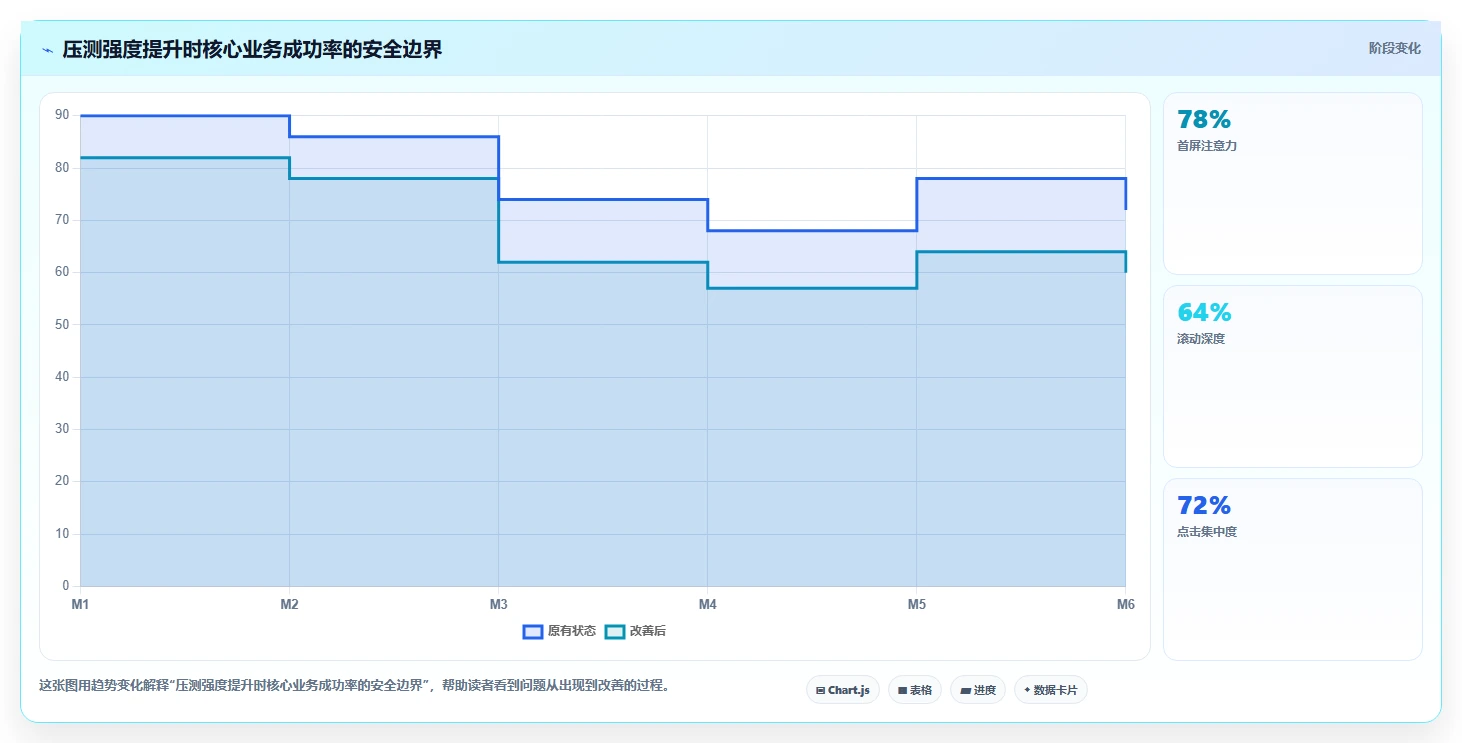The height and width of the screenshot is (743, 1462).
Task: Click the sparkle icon in the 数据卡片 pill
Action: 1027,690
